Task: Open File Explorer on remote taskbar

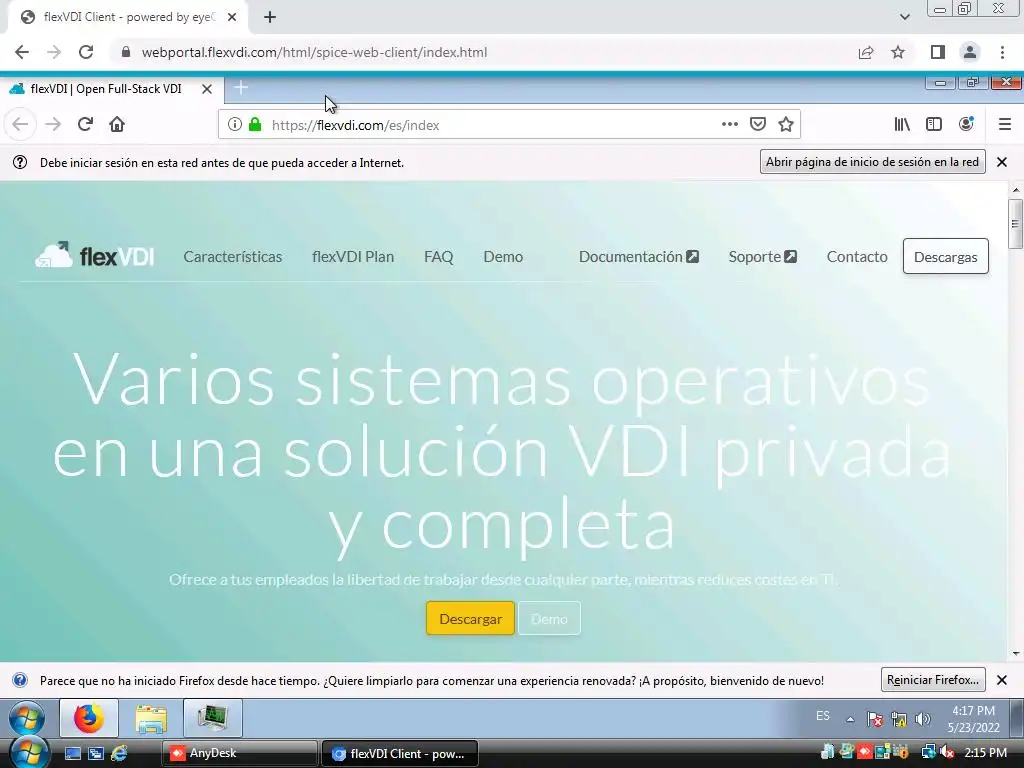Action: click(x=151, y=718)
